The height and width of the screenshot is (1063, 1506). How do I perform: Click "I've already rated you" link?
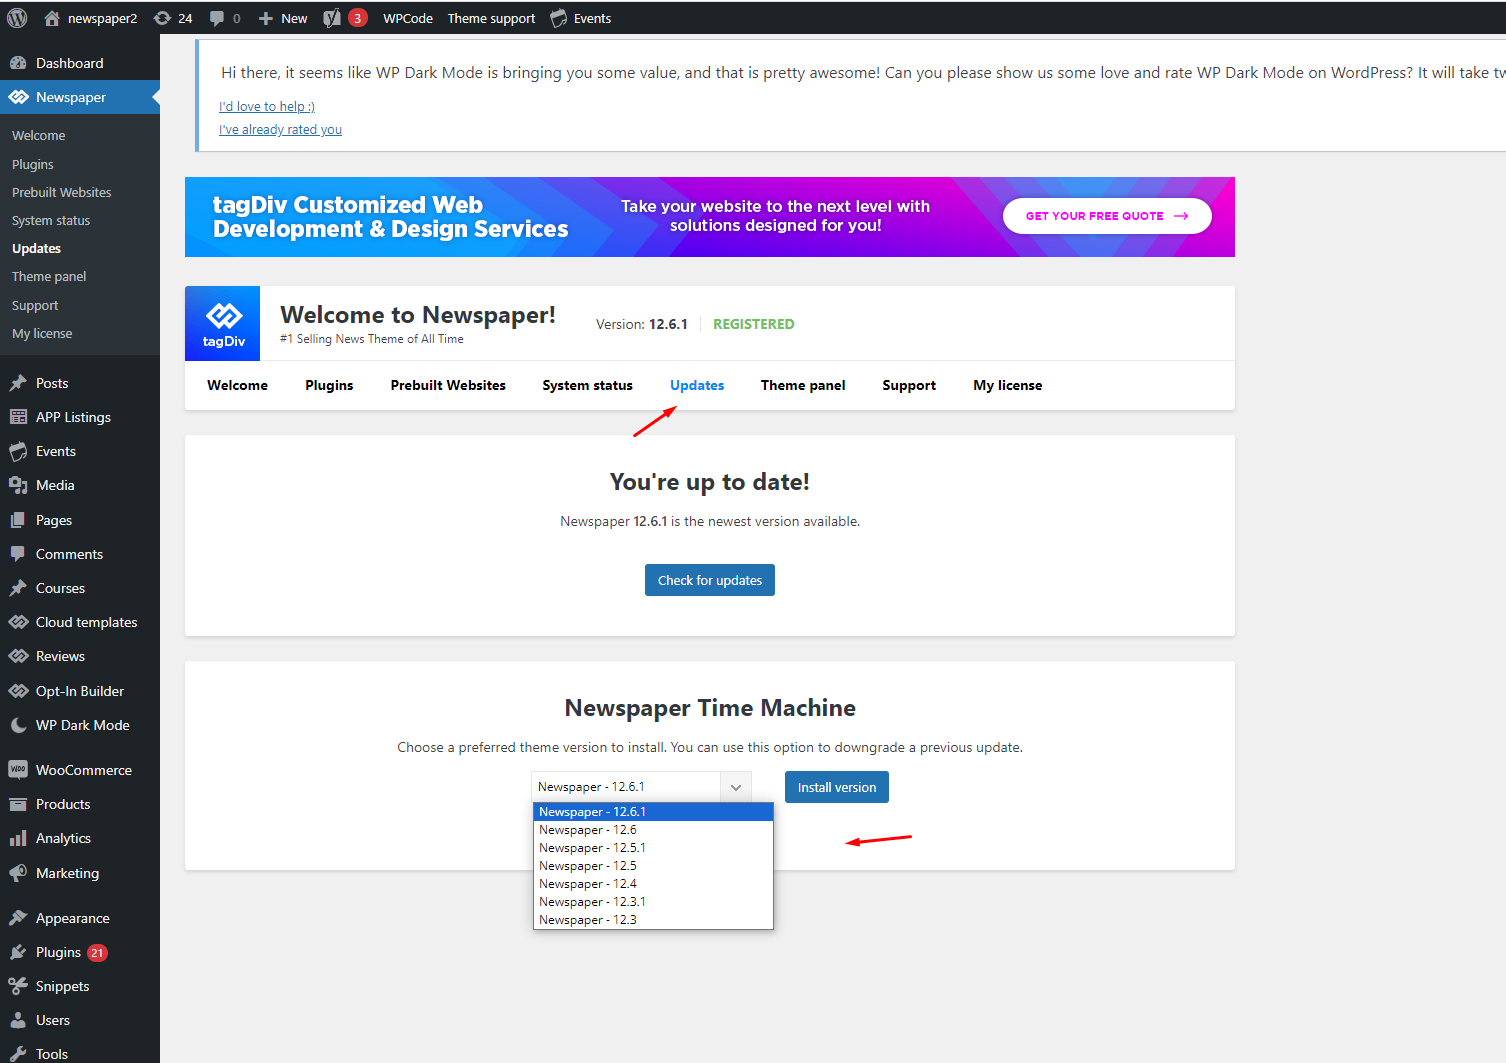point(280,129)
